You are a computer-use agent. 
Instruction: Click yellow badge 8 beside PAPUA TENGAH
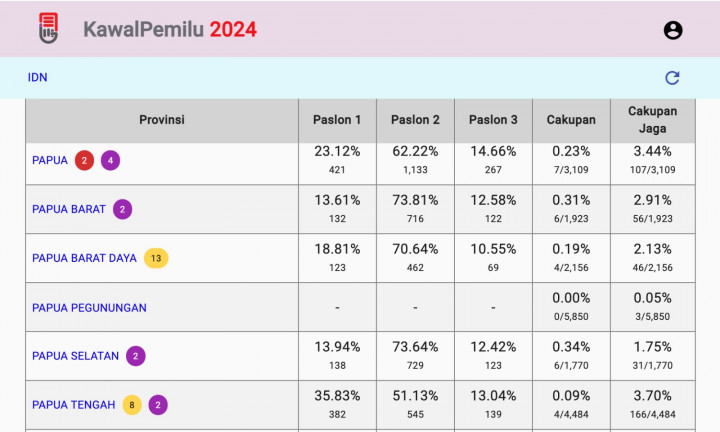click(x=132, y=405)
